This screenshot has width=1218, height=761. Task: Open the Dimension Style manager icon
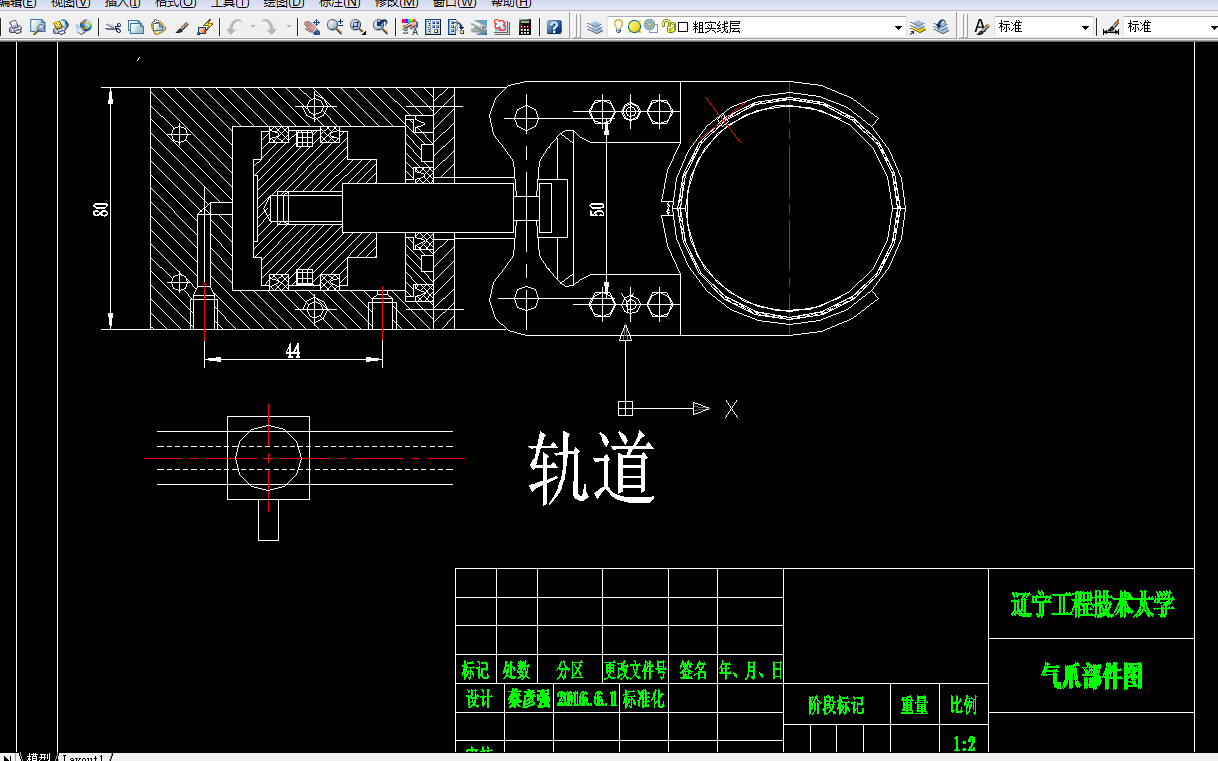(x=1111, y=27)
